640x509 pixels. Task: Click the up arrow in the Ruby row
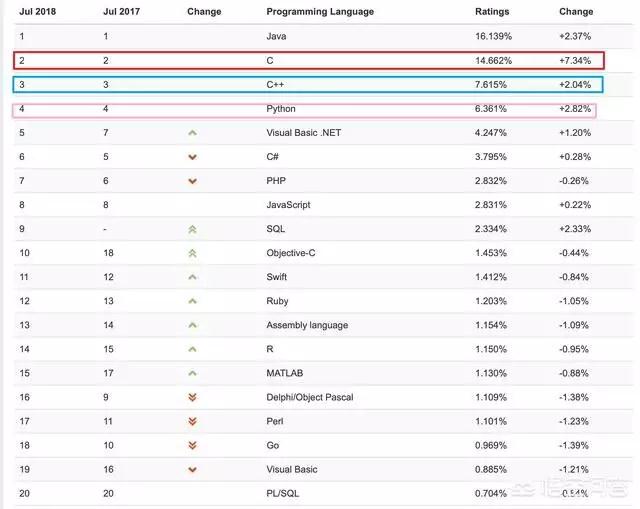pos(193,301)
